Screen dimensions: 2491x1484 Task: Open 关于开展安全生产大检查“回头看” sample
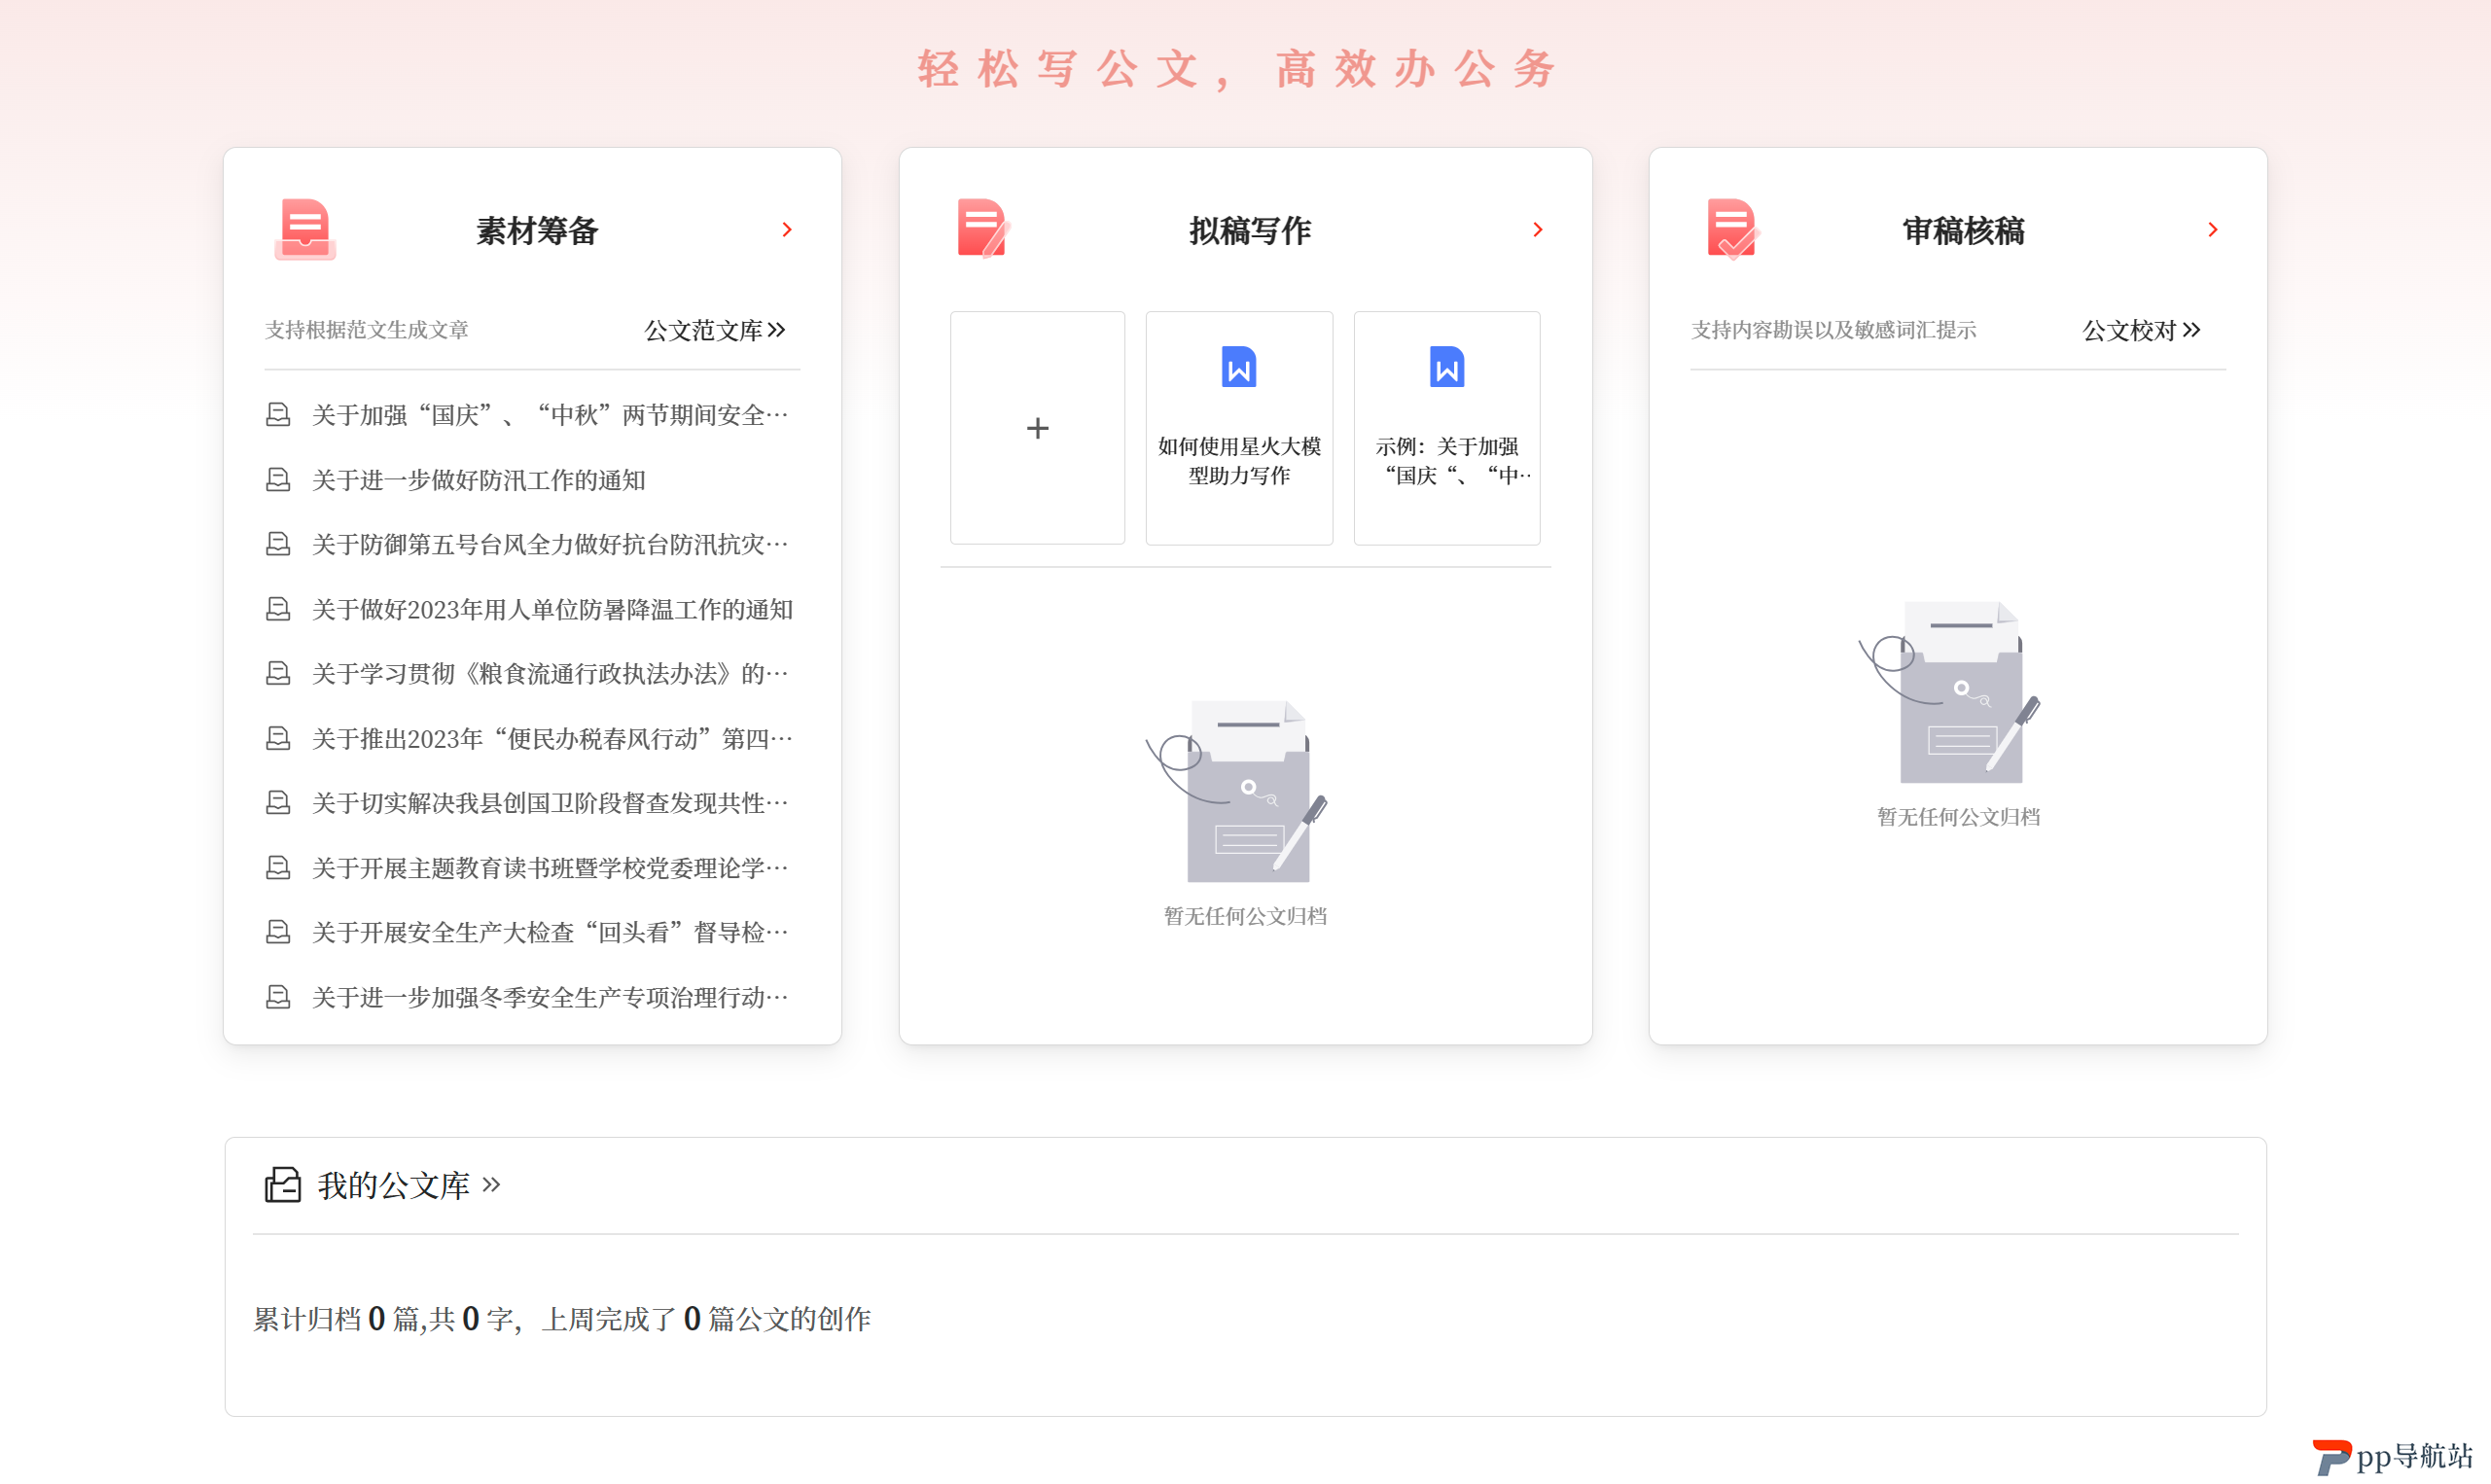(x=550, y=932)
